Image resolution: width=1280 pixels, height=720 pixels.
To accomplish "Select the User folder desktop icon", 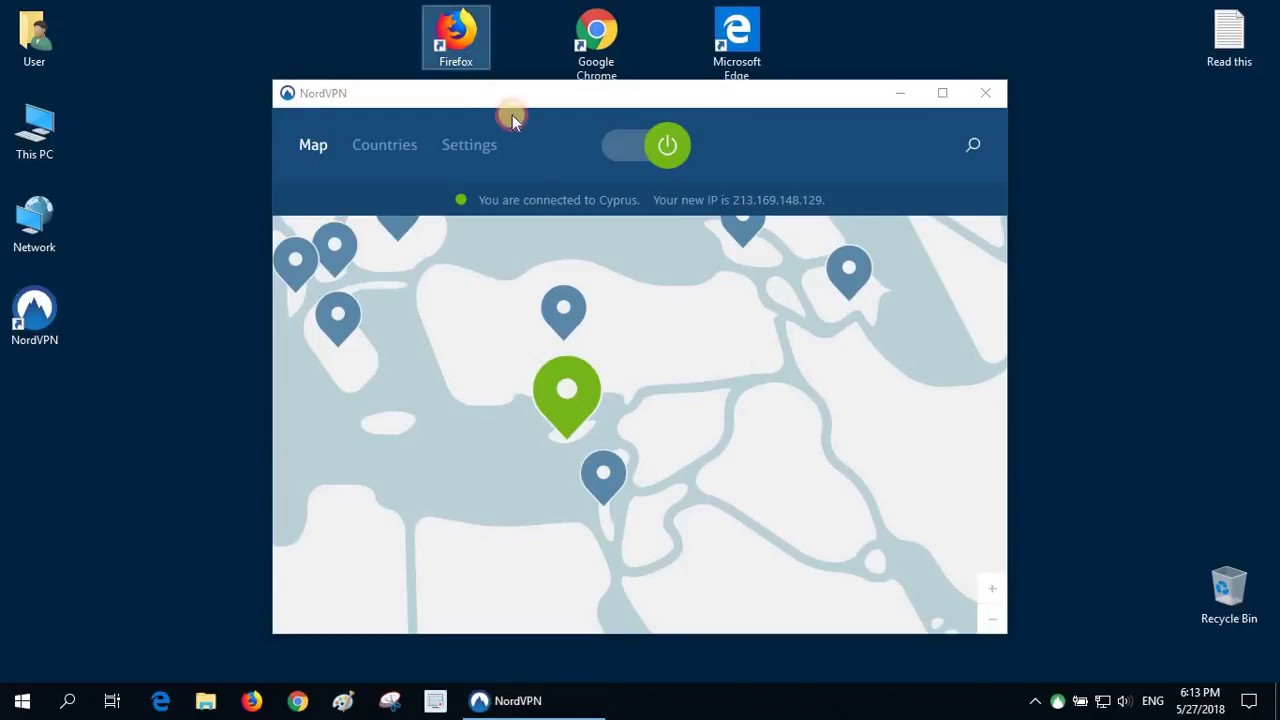I will (x=34, y=39).
